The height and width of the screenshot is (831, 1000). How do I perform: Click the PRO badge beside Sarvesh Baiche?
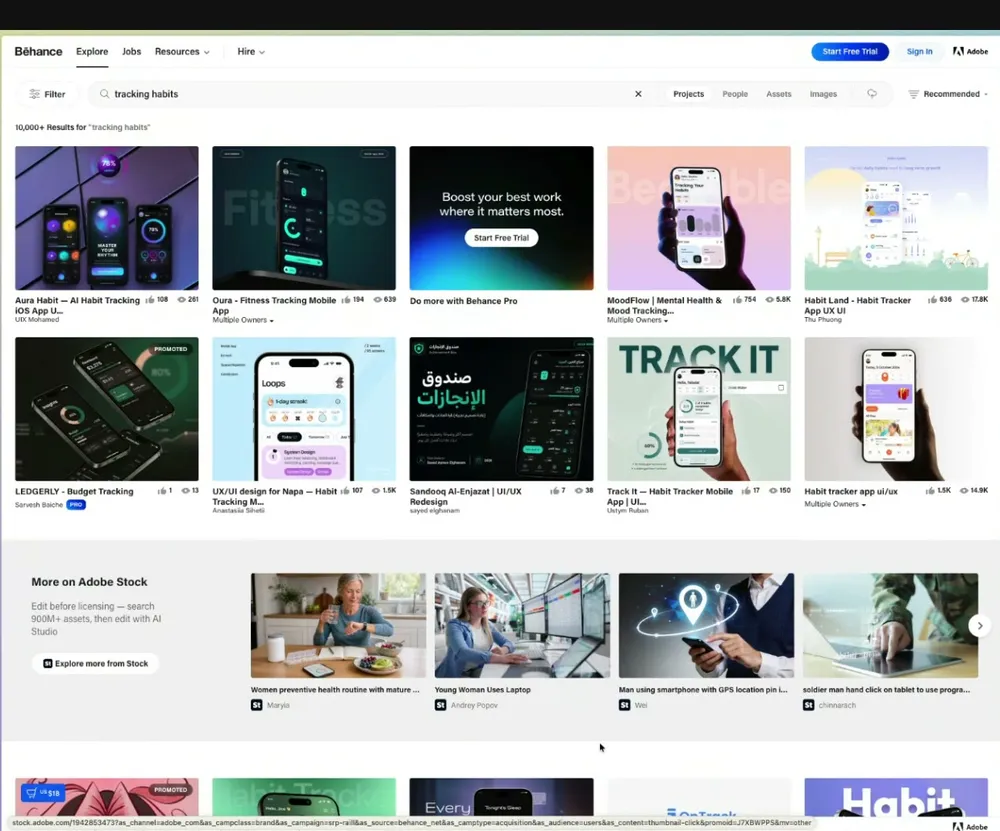(76, 504)
